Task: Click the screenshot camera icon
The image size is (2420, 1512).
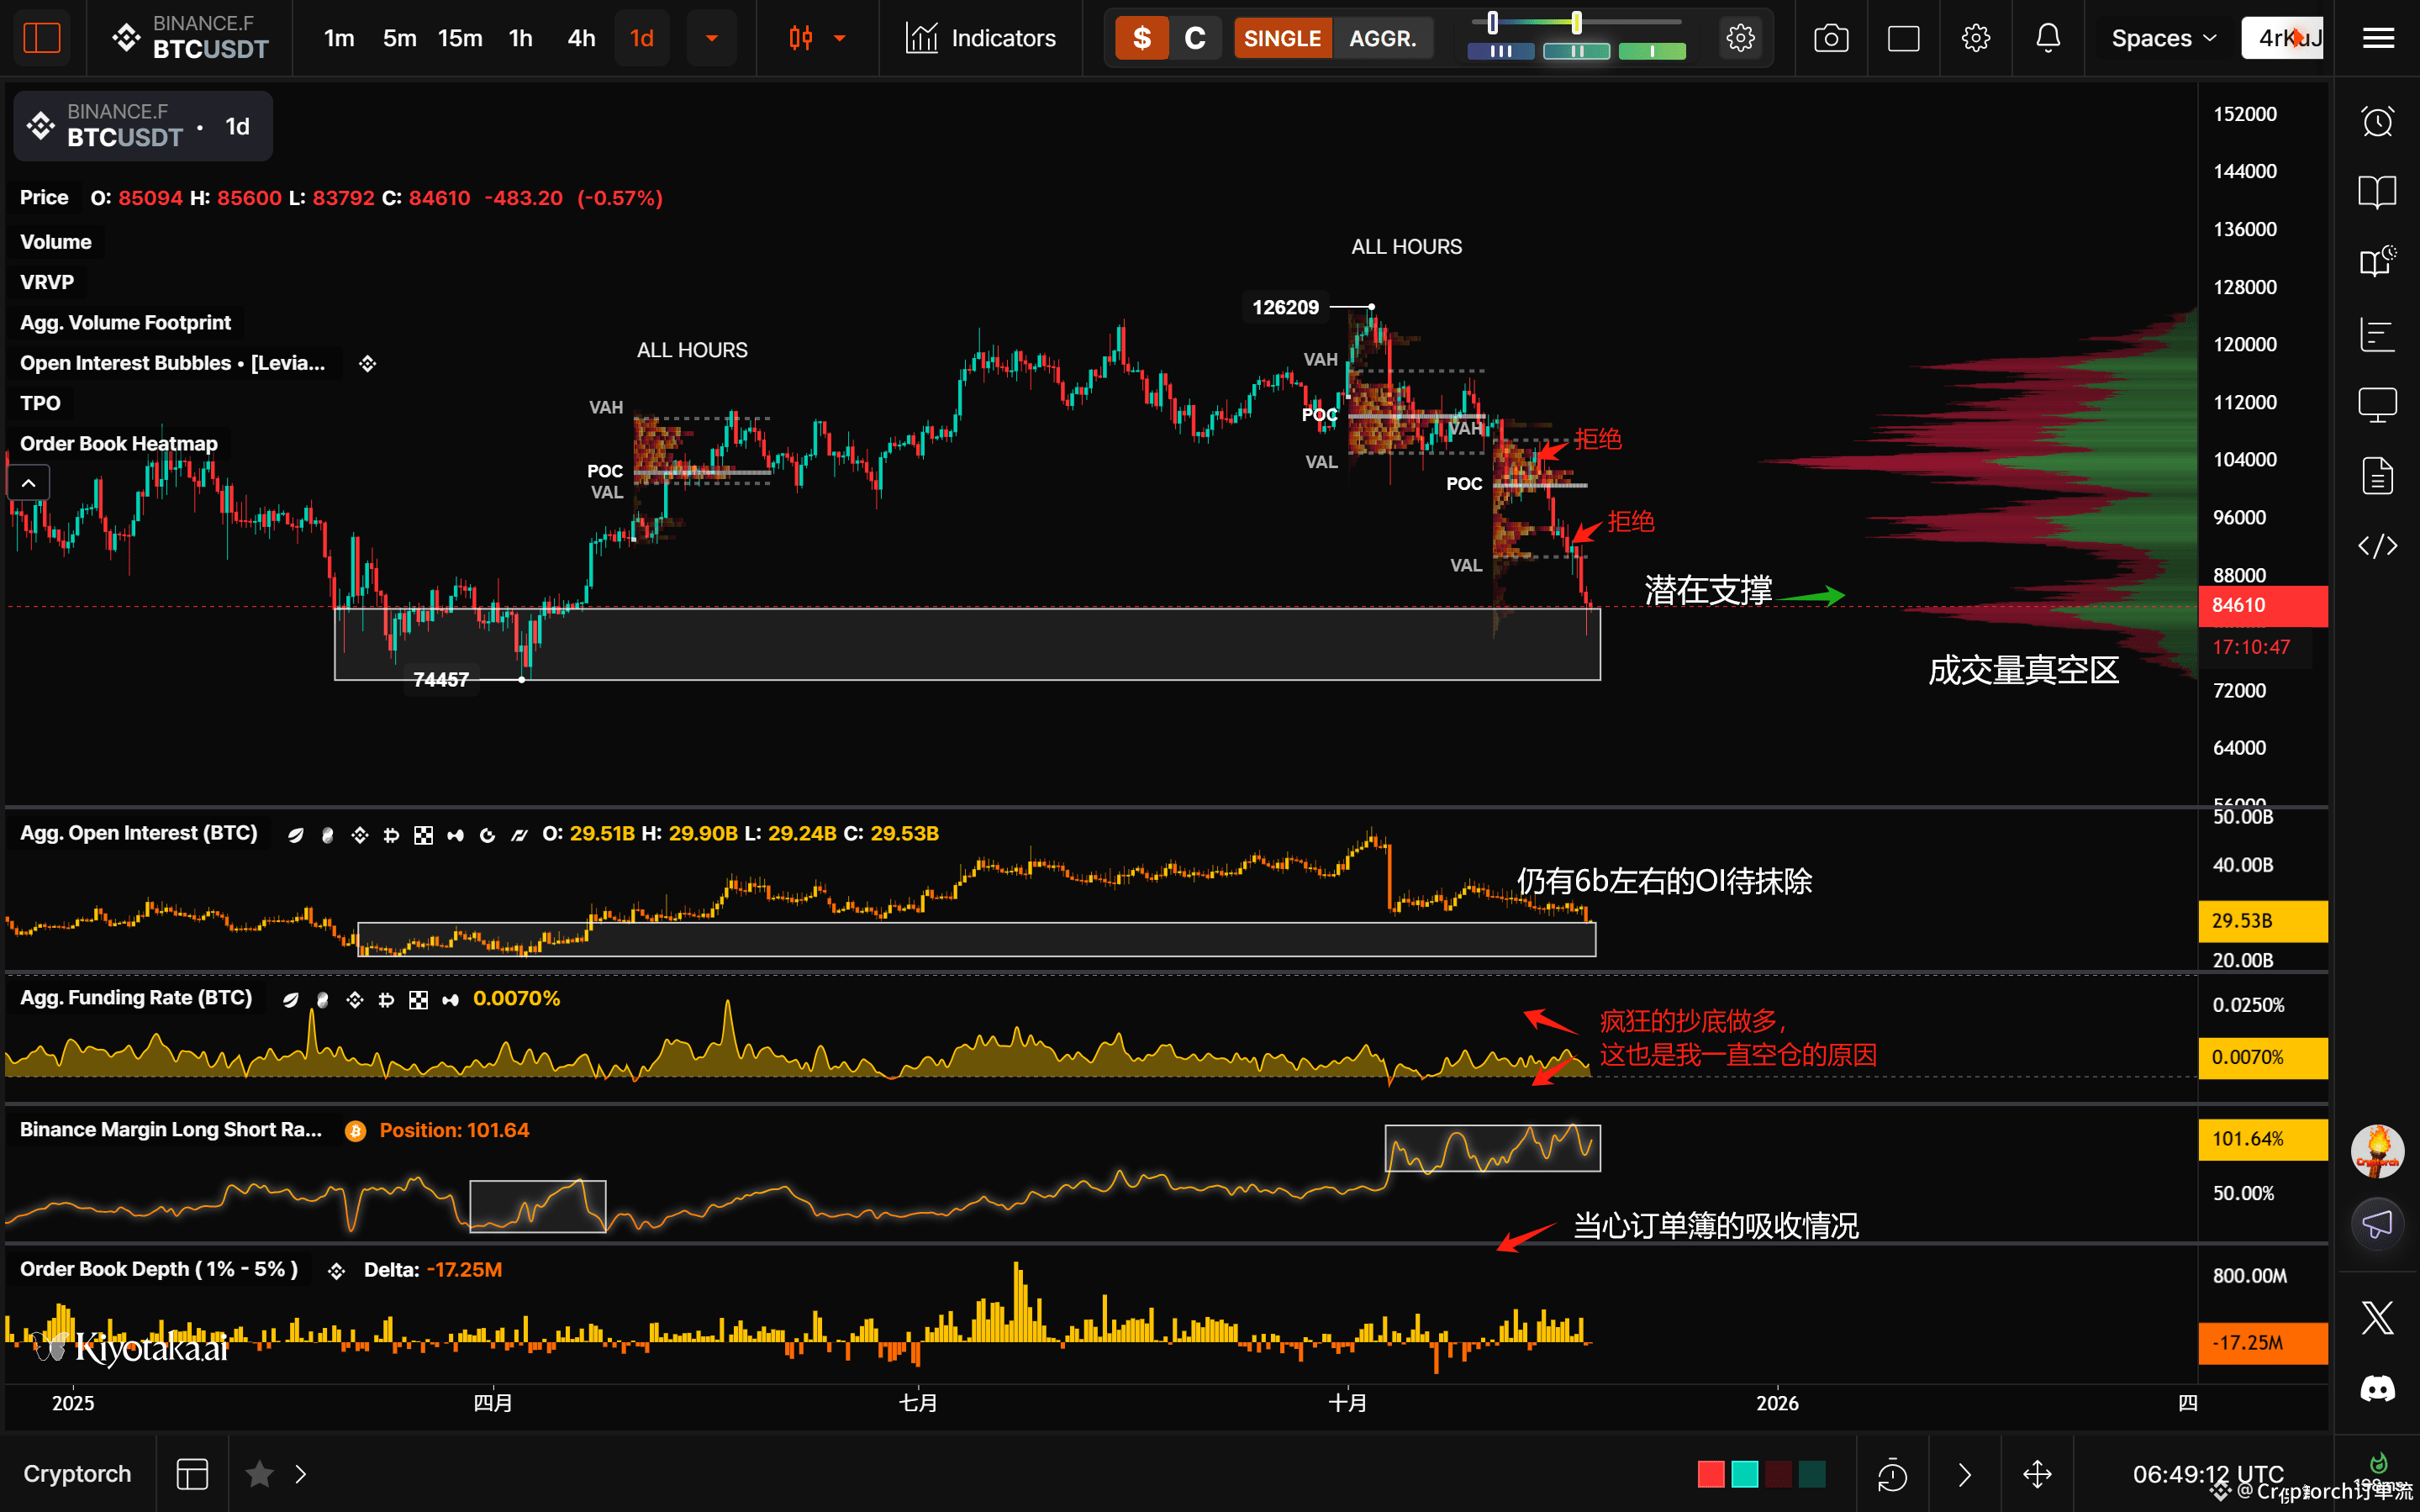Action: [x=1831, y=38]
